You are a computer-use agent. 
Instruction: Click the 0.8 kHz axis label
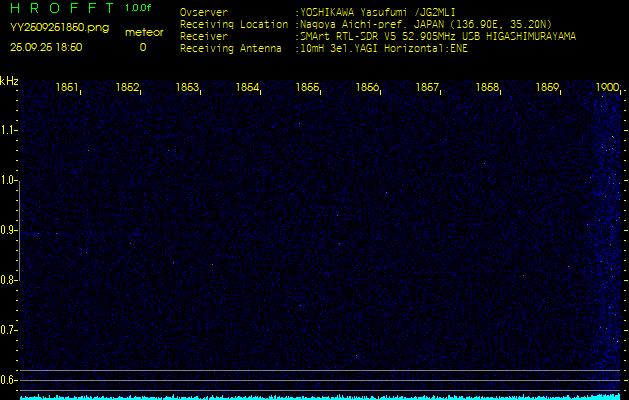click(x=7, y=280)
